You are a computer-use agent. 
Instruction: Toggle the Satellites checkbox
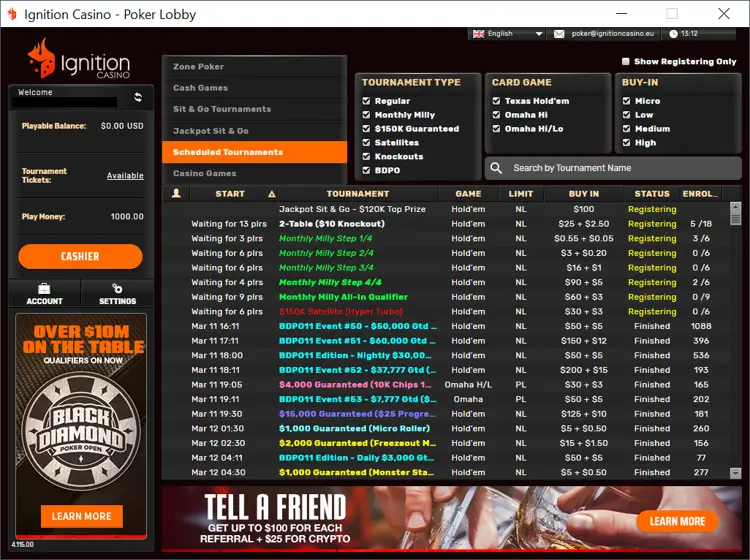[x=366, y=143]
